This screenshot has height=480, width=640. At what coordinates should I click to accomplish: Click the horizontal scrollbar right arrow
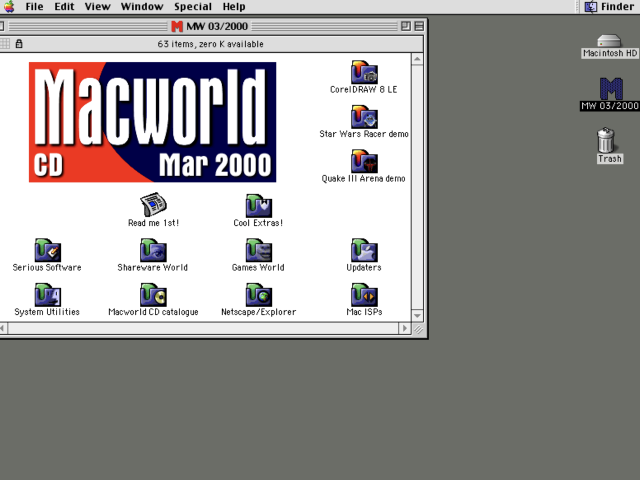(x=405, y=328)
